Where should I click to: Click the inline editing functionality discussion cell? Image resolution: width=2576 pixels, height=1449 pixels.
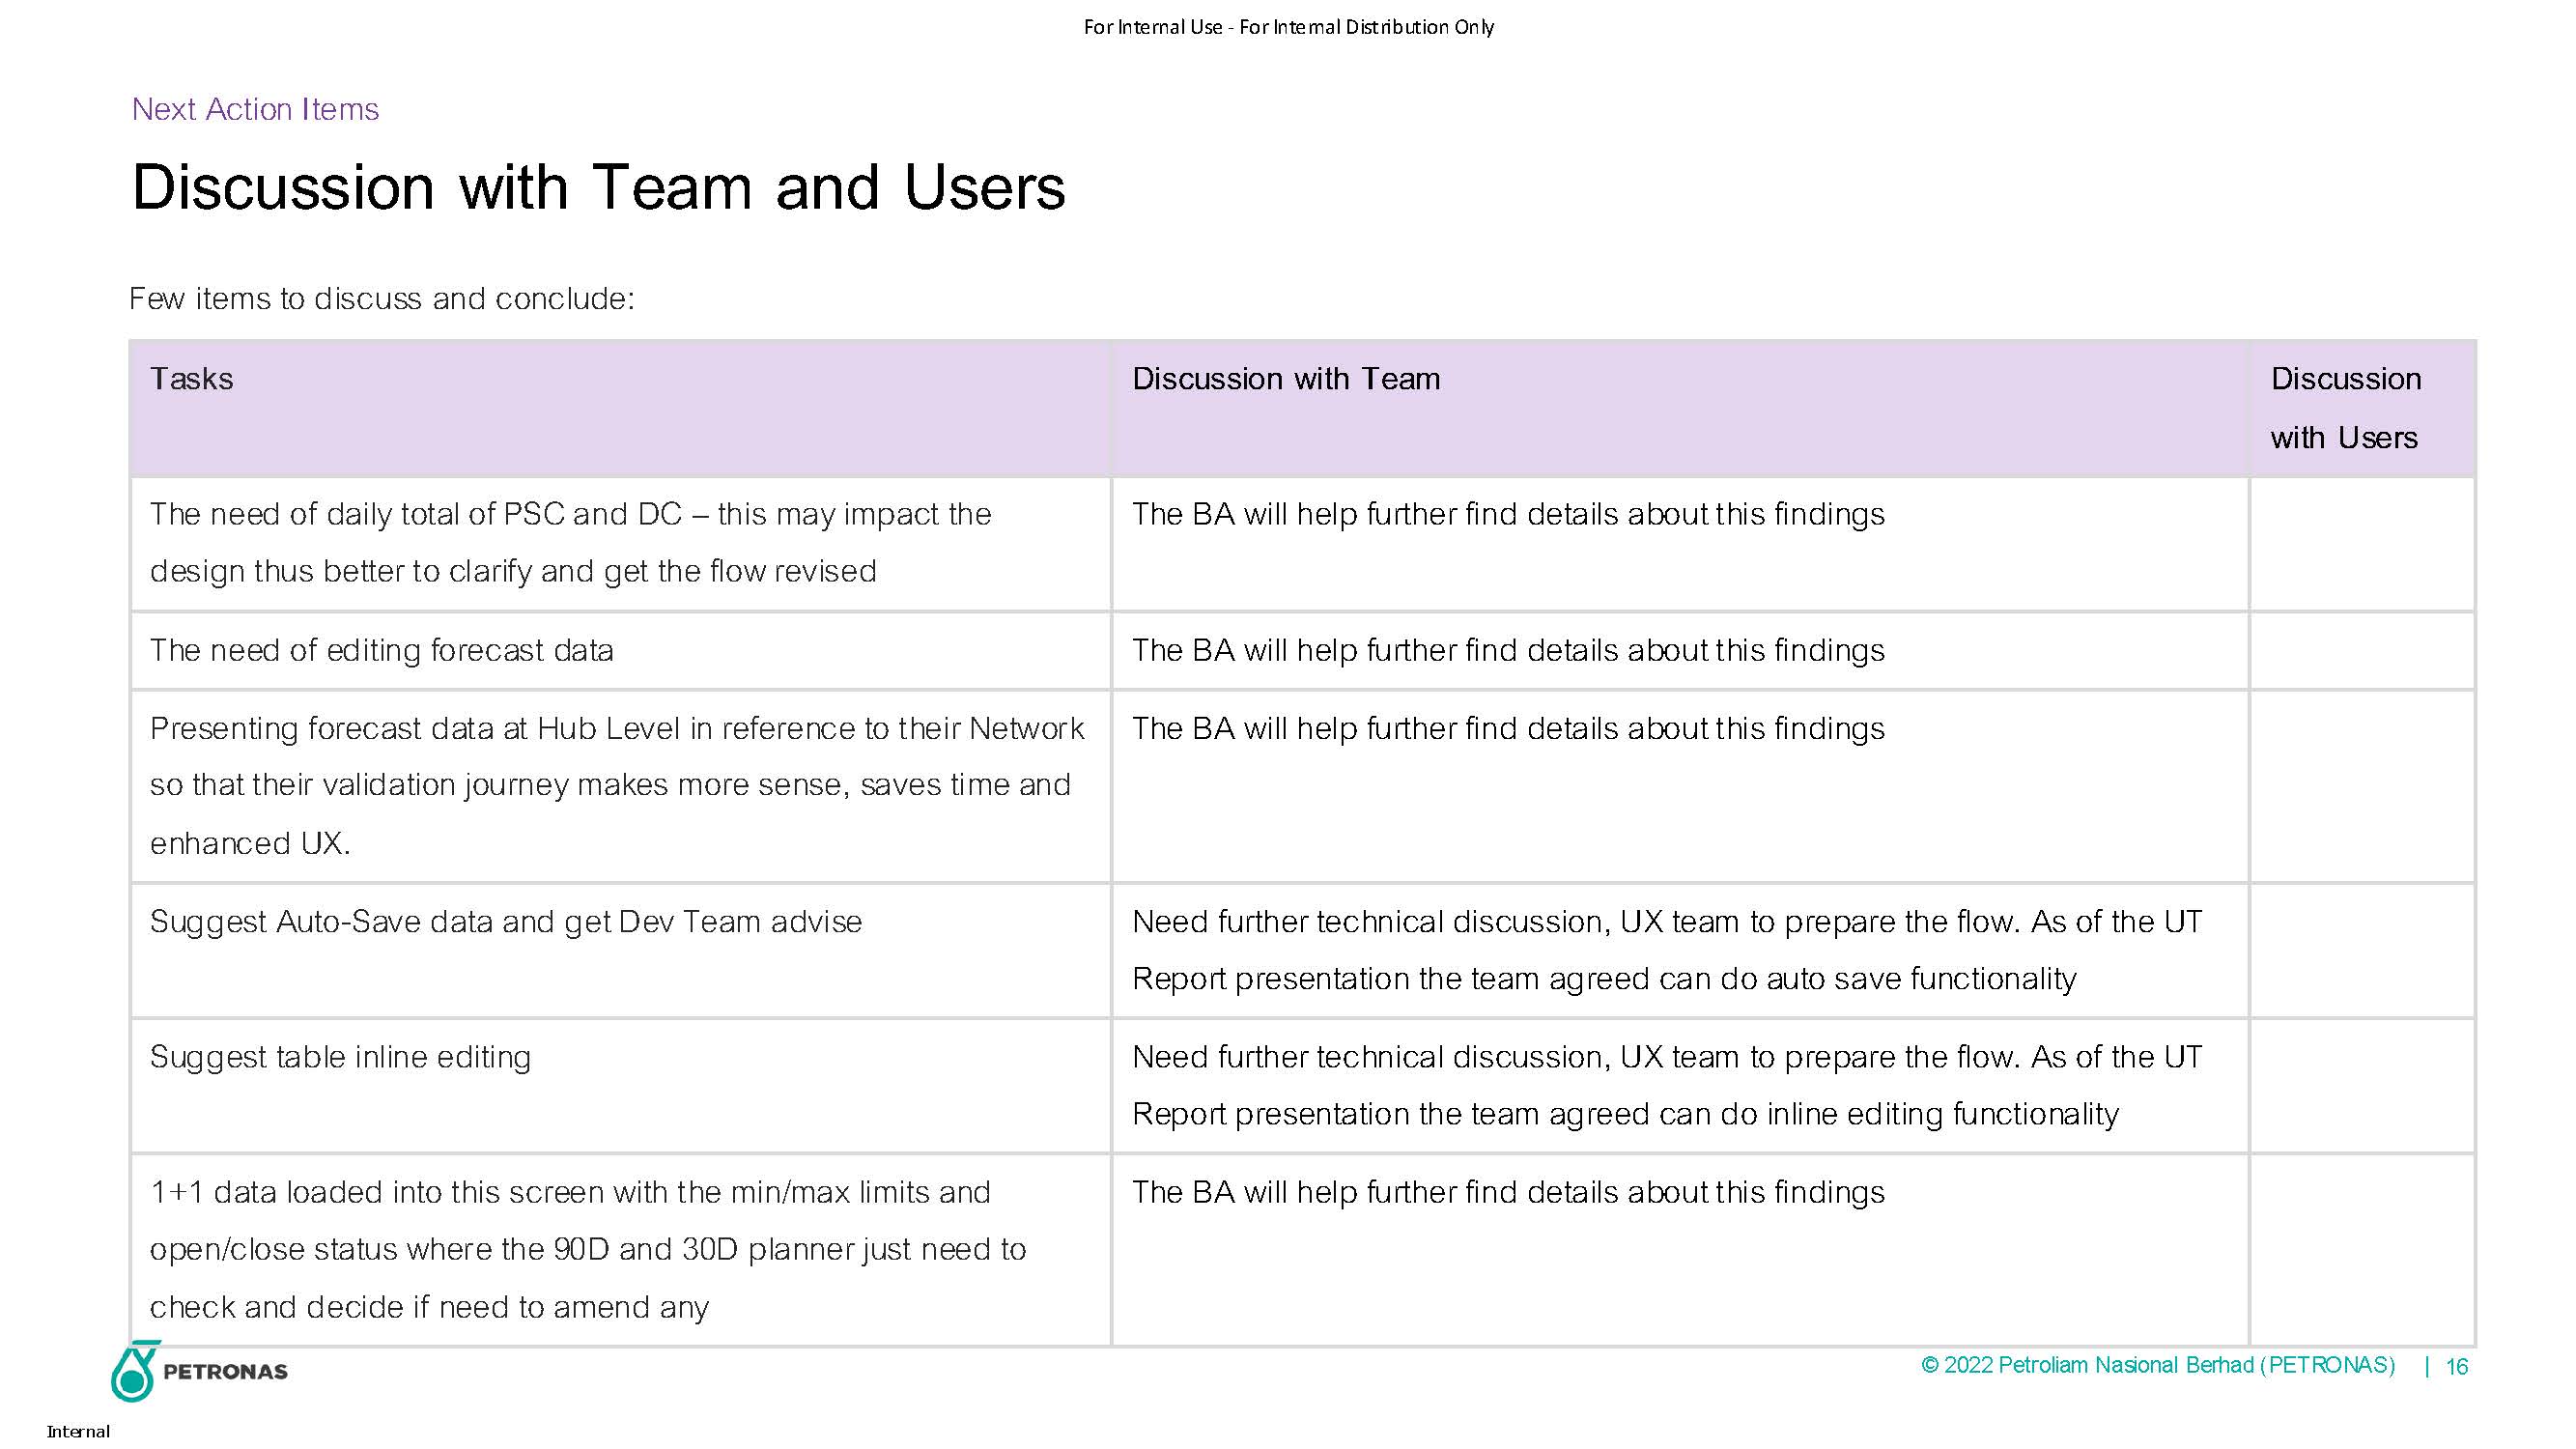(x=1665, y=1085)
